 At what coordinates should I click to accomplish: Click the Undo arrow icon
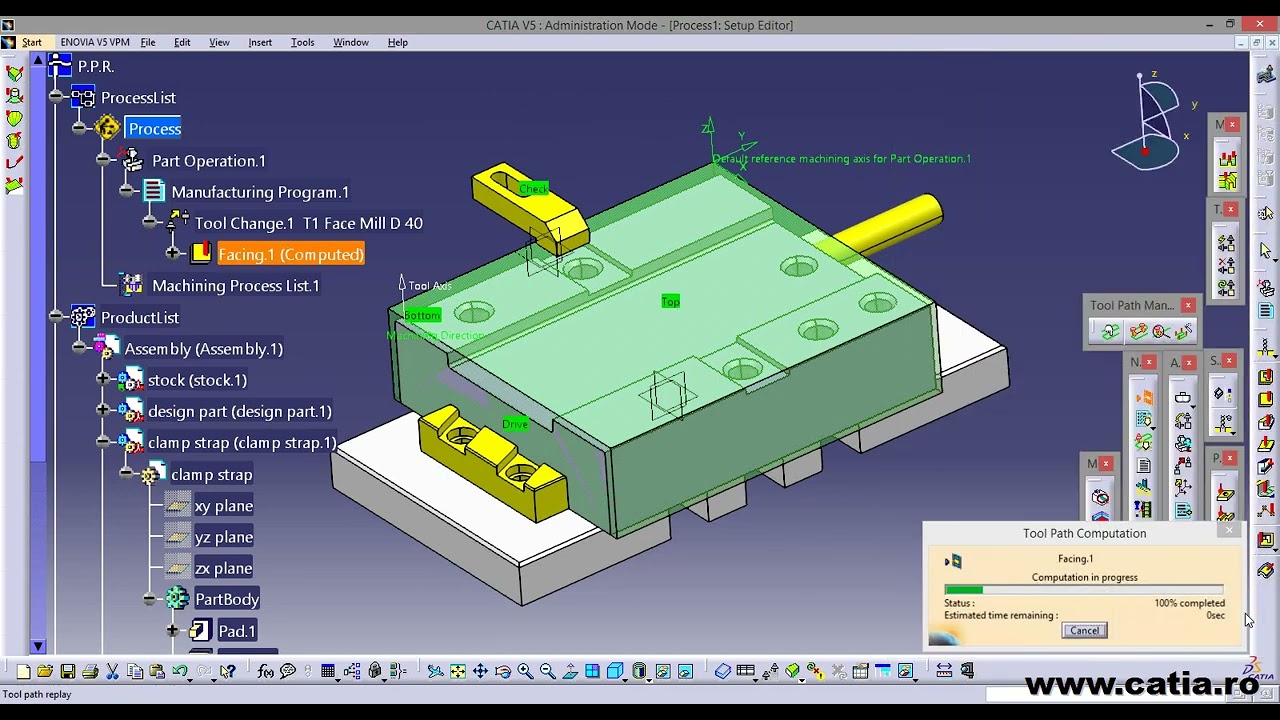(179, 672)
